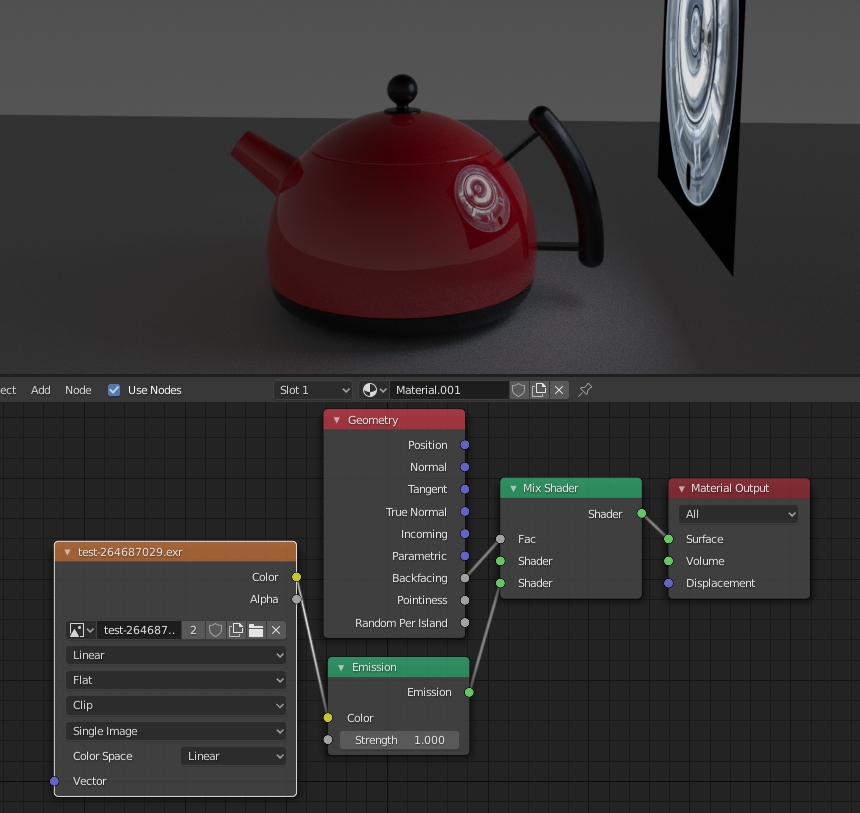Toggle the Use Nodes checkbox
Image resolution: width=860 pixels, height=813 pixels.
[114, 390]
